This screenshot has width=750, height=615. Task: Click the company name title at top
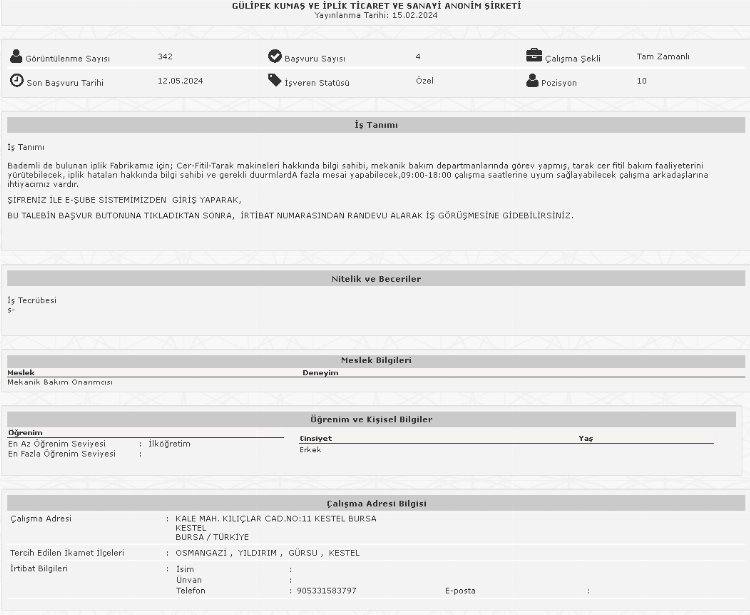pos(375,6)
